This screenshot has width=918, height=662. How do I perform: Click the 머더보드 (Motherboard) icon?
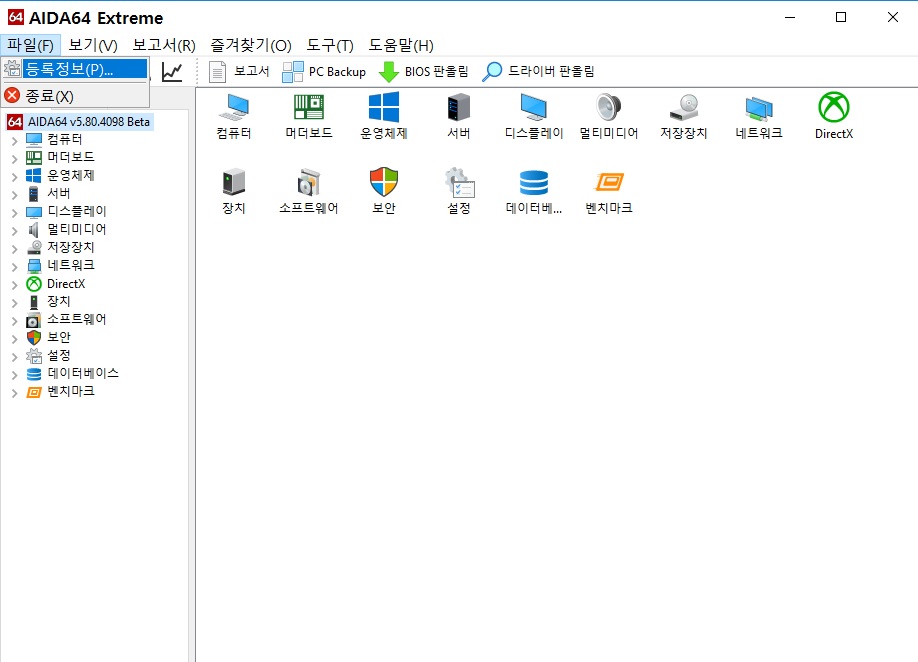click(x=308, y=113)
